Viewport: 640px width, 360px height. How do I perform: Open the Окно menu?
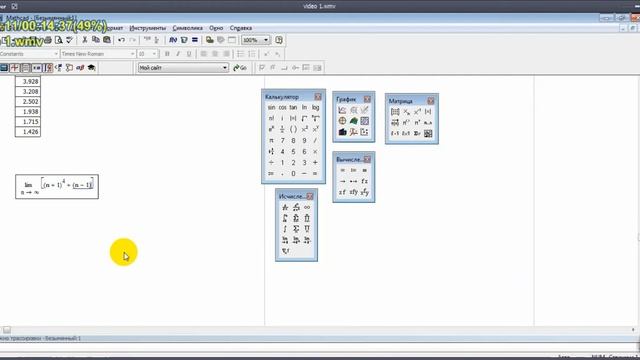click(216, 28)
